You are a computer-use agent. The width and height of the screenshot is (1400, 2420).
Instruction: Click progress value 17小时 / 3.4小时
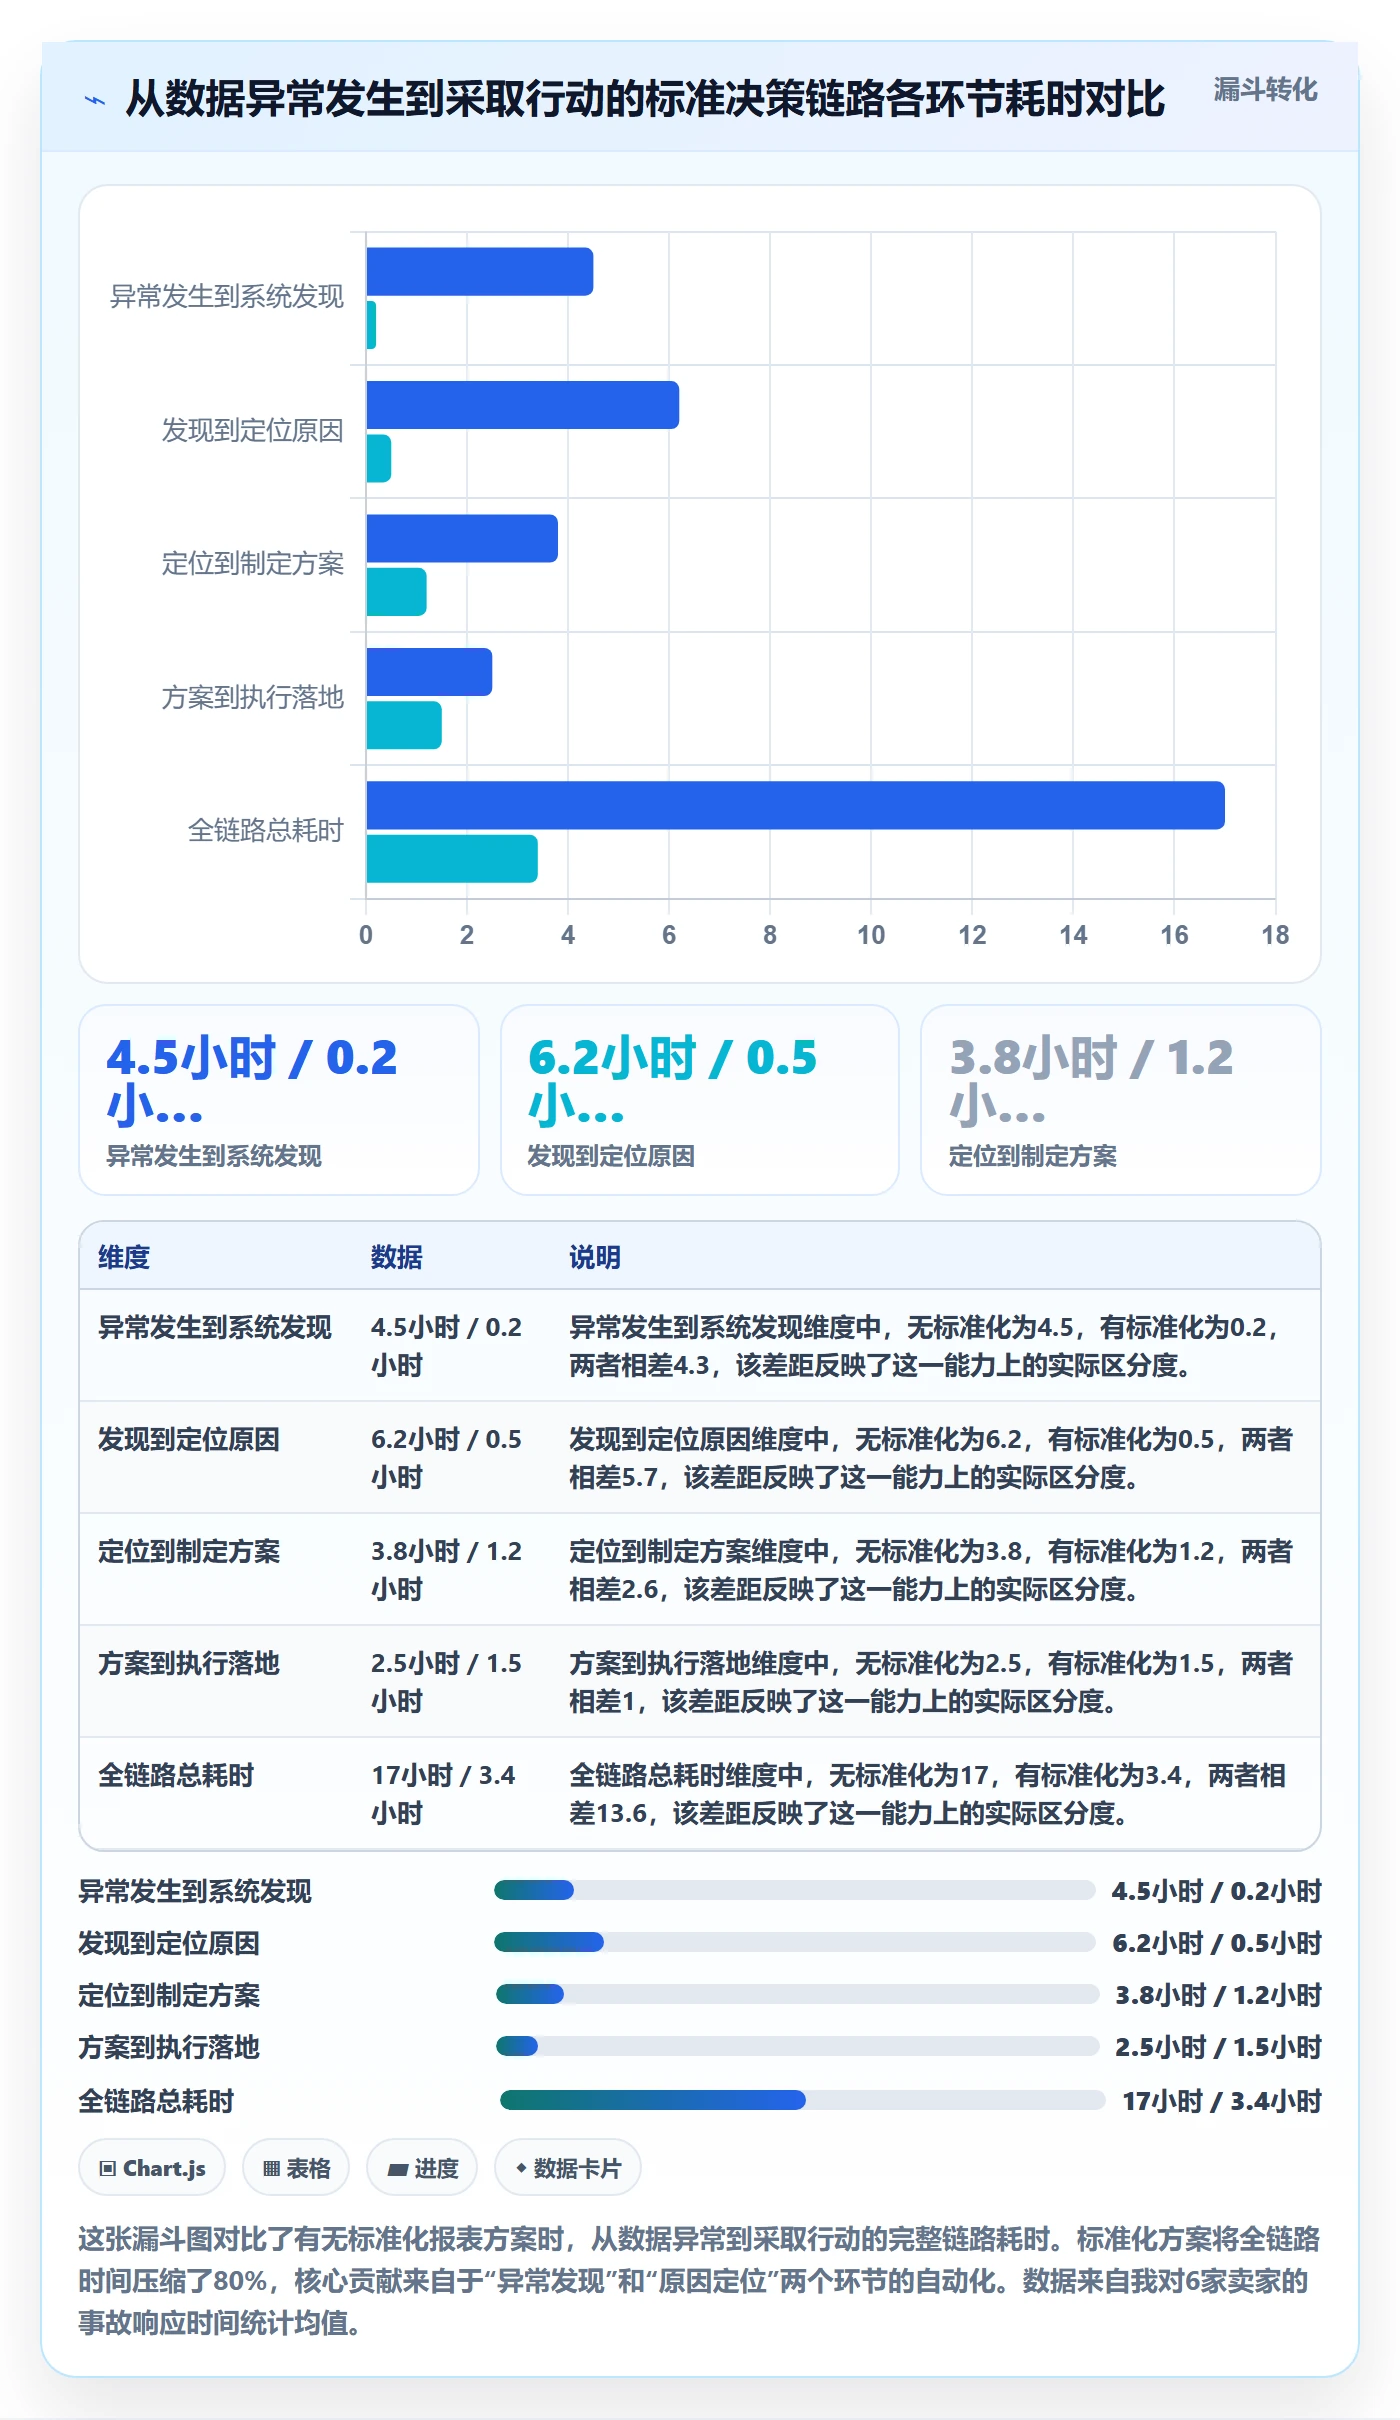click(x=1222, y=2101)
